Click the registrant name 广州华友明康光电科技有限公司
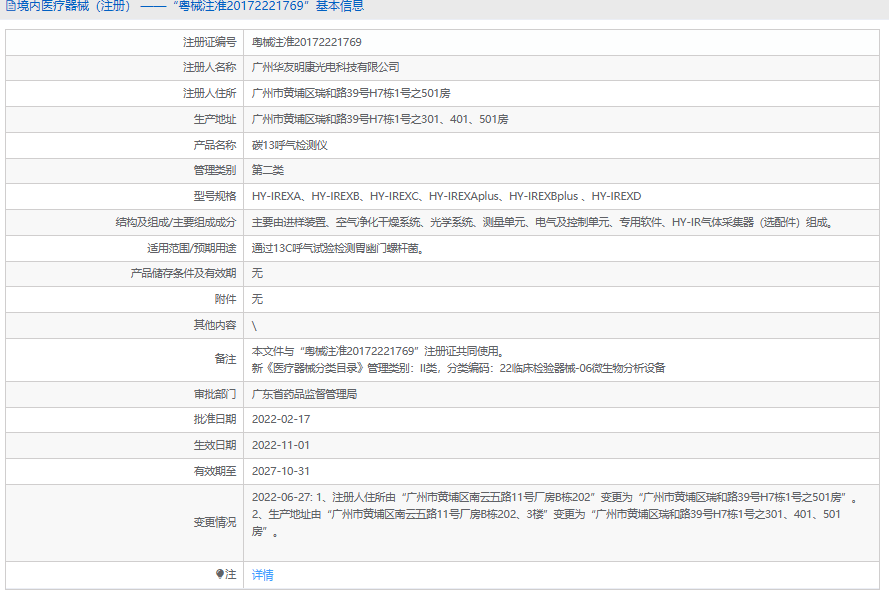 pyautogui.click(x=325, y=67)
